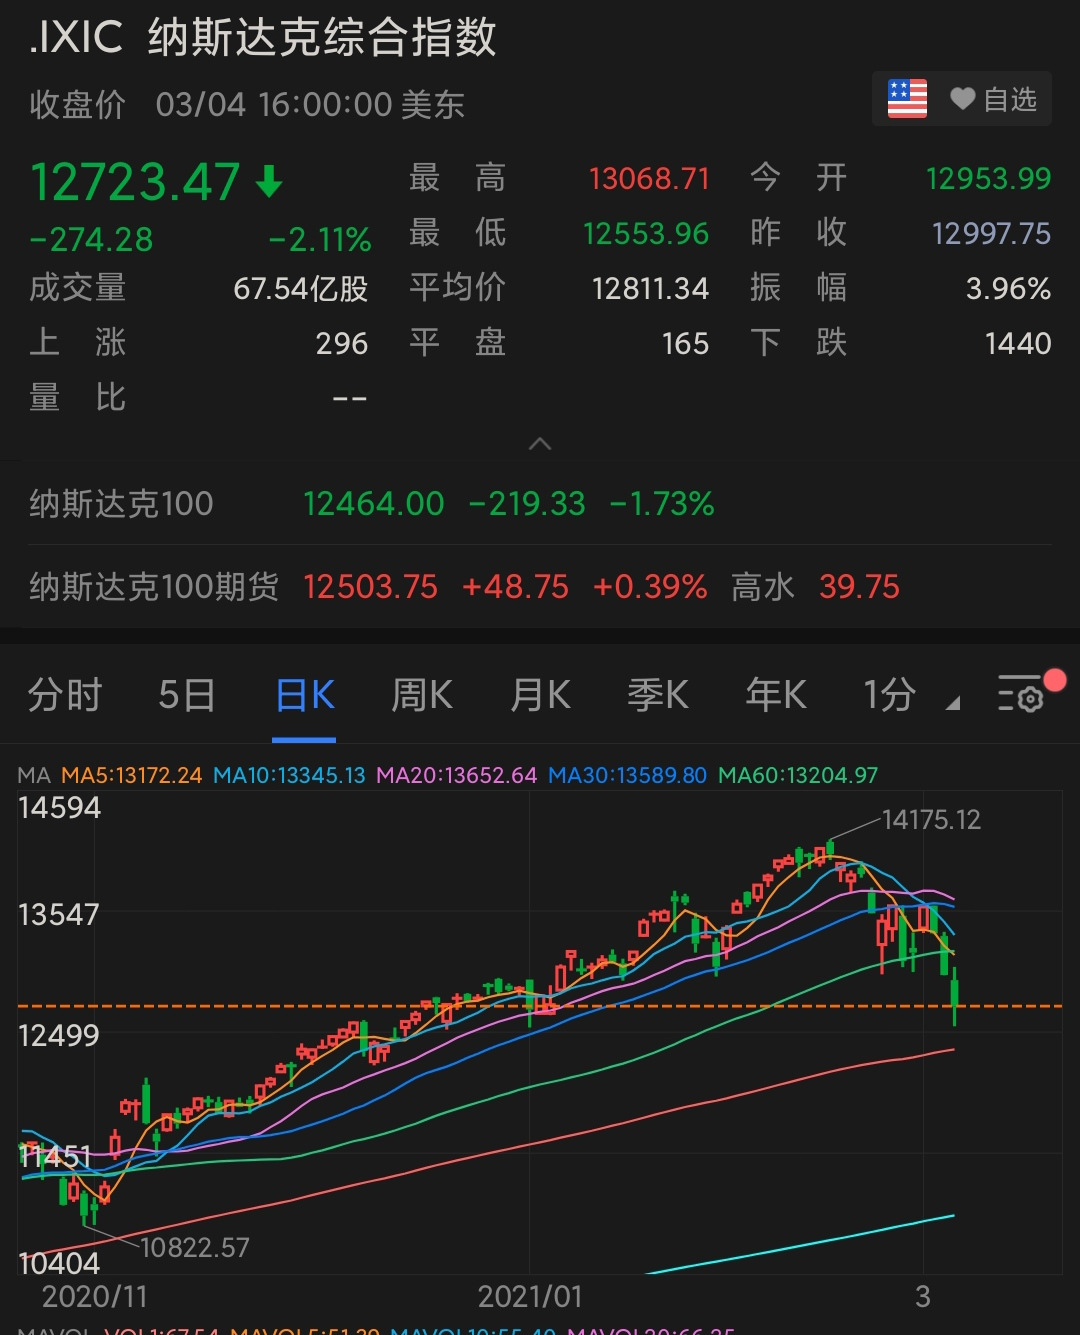Viewport: 1080px width, 1335px height.
Task: Open chart settings gear icon
Action: coord(1020,694)
